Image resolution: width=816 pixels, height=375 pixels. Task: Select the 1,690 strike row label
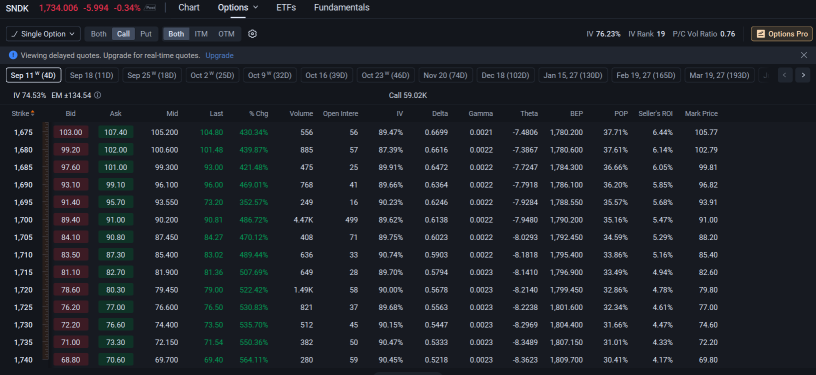(x=23, y=185)
